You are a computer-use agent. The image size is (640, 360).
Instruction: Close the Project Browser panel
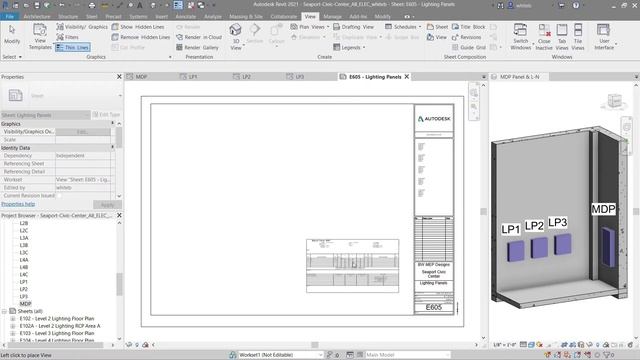pos(119,215)
